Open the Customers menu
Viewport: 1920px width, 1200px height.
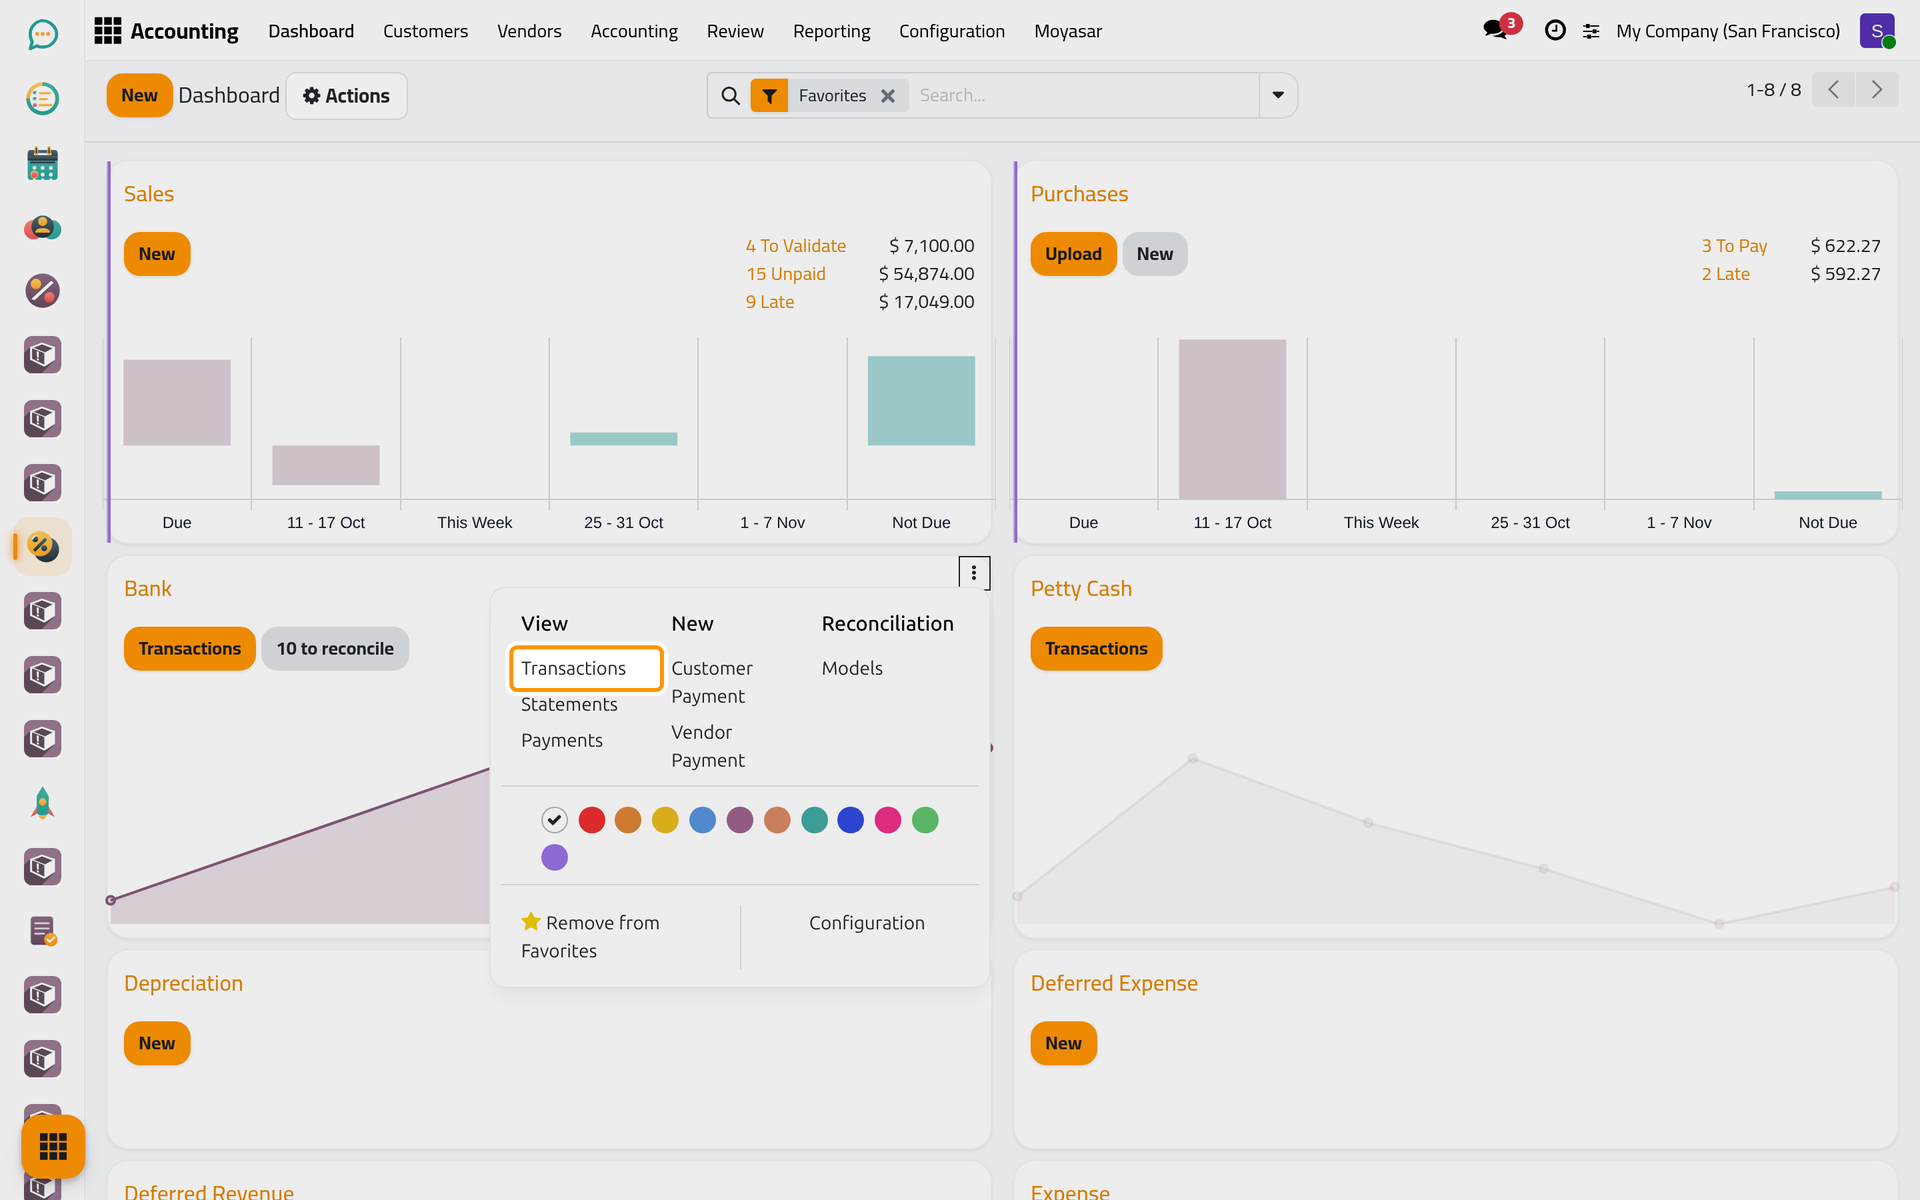pyautogui.click(x=425, y=31)
